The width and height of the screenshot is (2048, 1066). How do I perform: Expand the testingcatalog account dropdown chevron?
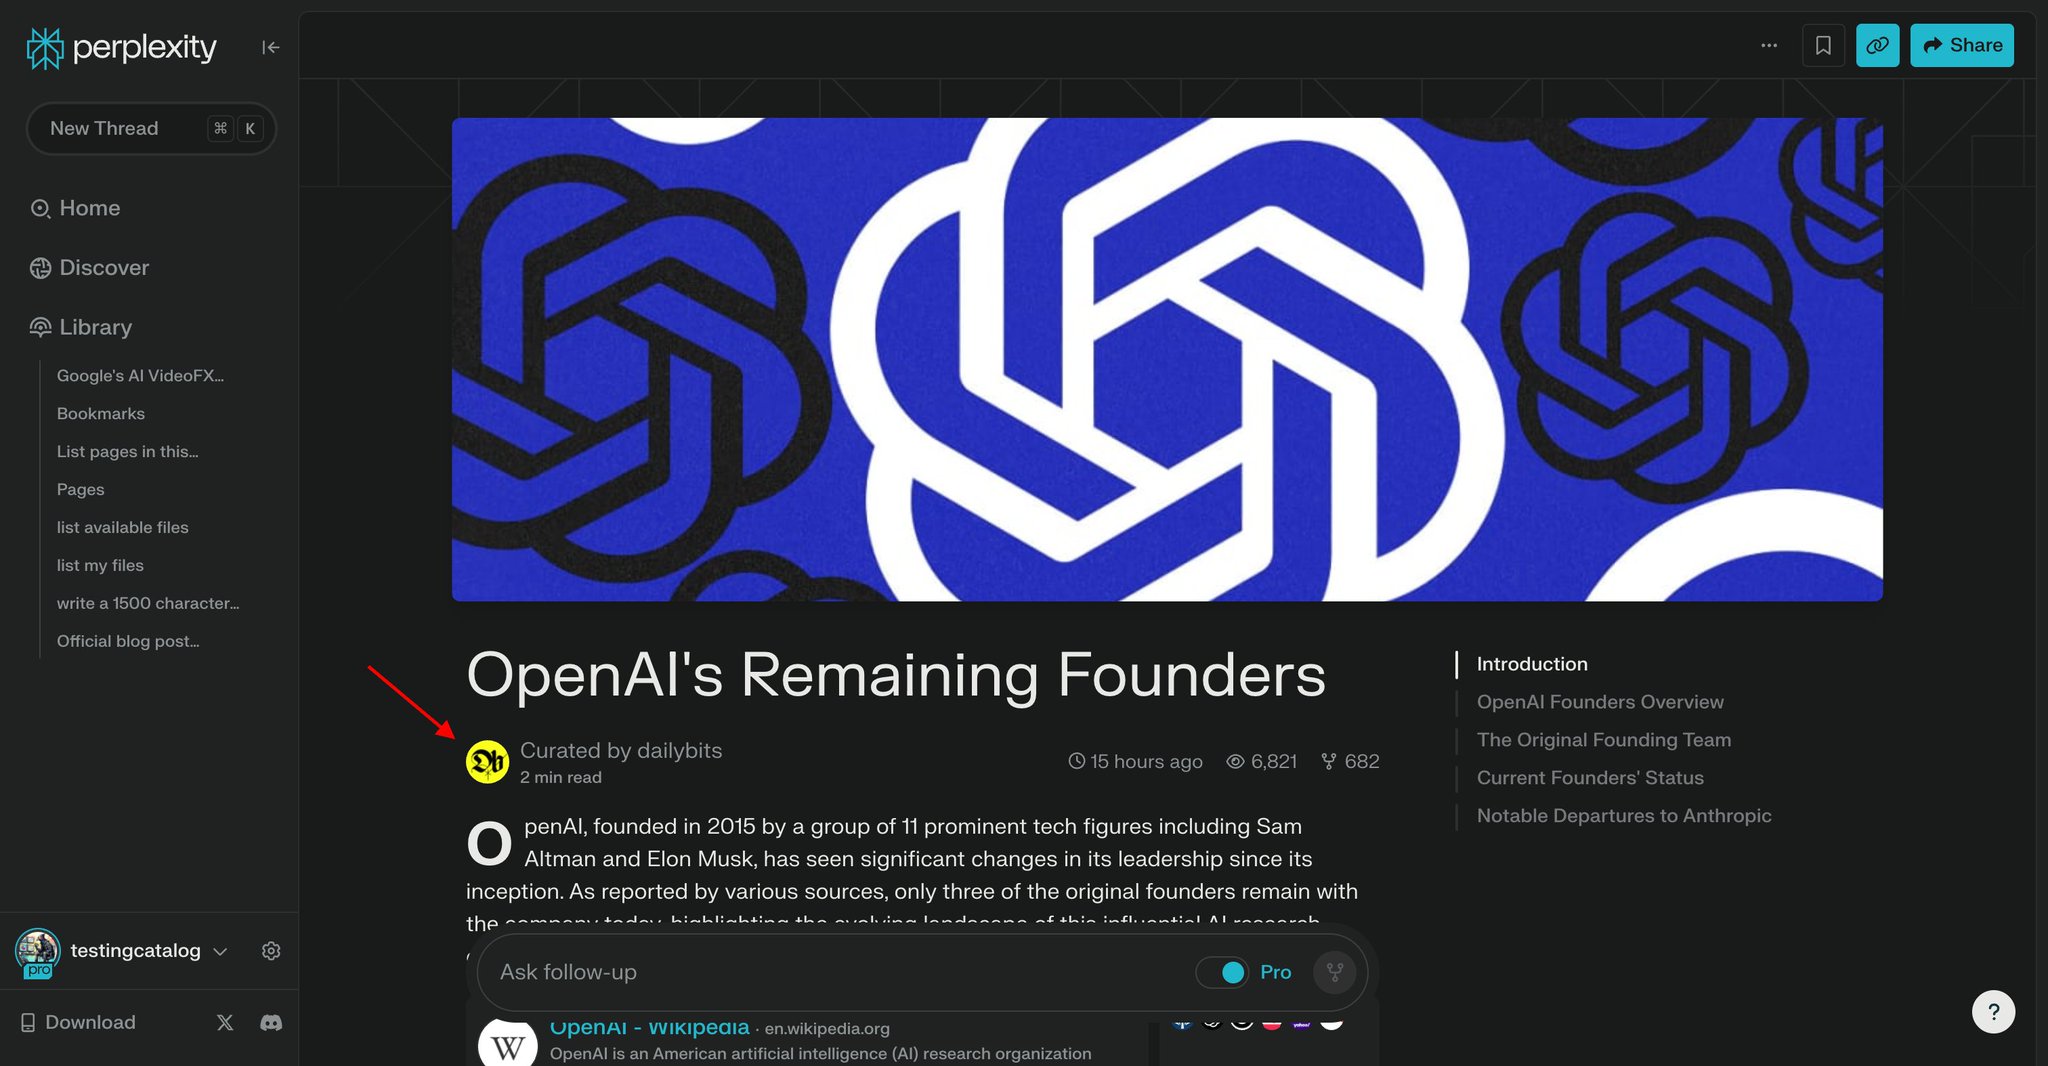221,951
